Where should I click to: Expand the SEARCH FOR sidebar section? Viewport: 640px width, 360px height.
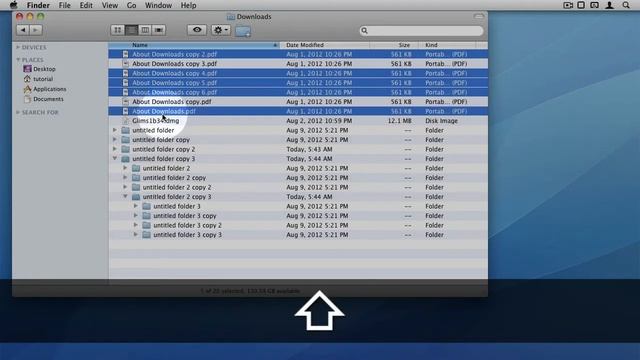point(18,112)
